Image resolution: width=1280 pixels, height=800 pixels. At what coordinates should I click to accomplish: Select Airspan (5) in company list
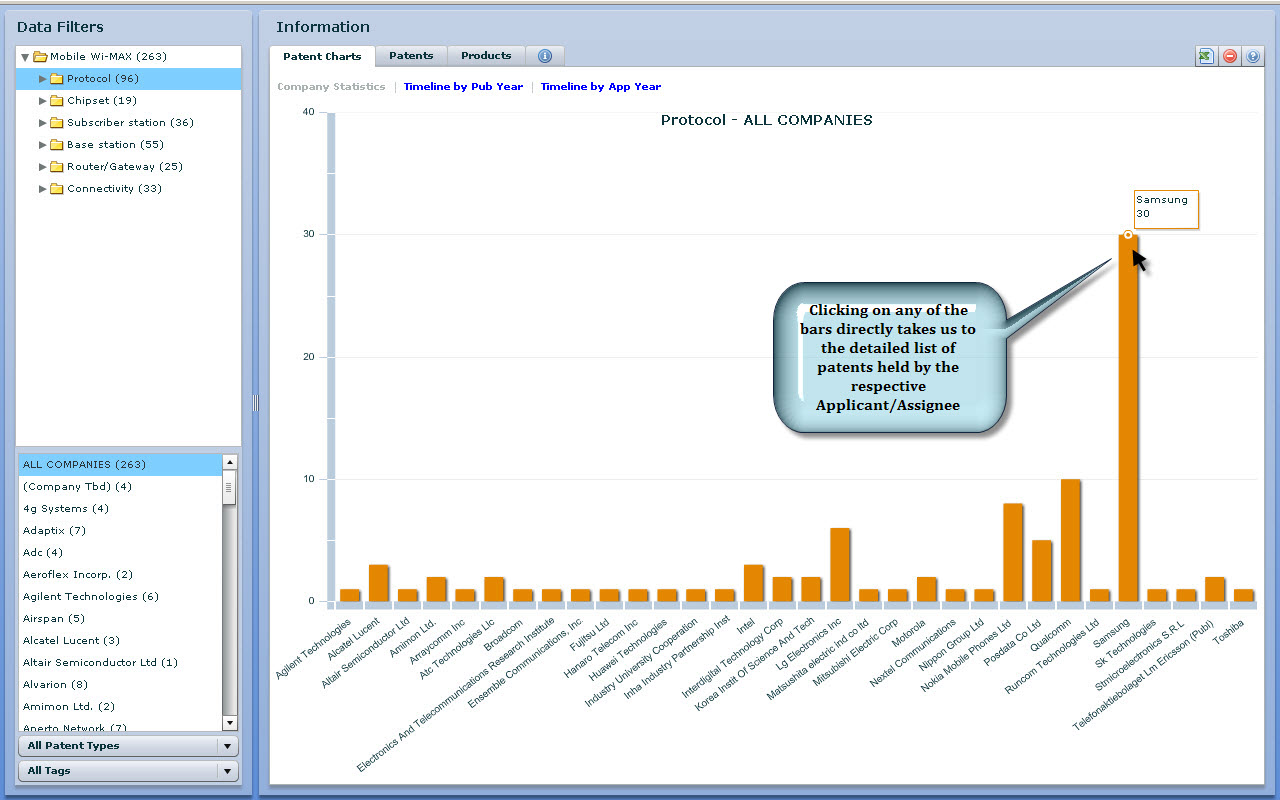[54, 619]
